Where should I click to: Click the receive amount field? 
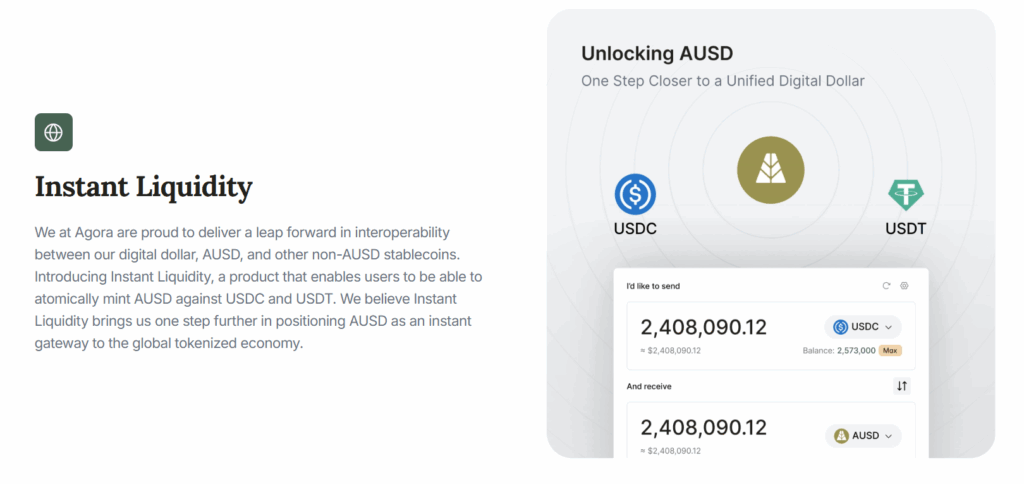point(704,428)
